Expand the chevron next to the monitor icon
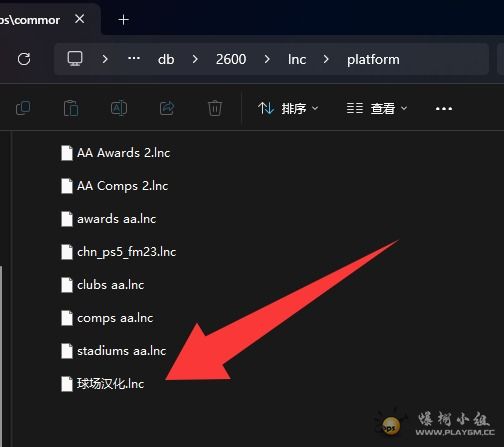The height and width of the screenshot is (447, 504). tap(105, 59)
